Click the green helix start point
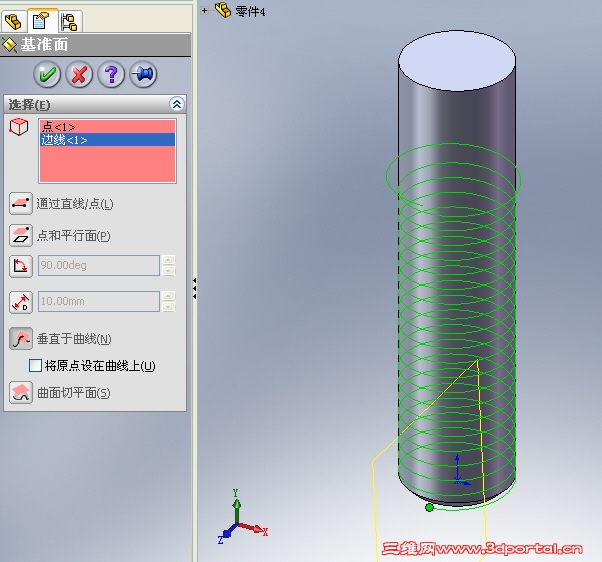602x562 pixels. 429,507
